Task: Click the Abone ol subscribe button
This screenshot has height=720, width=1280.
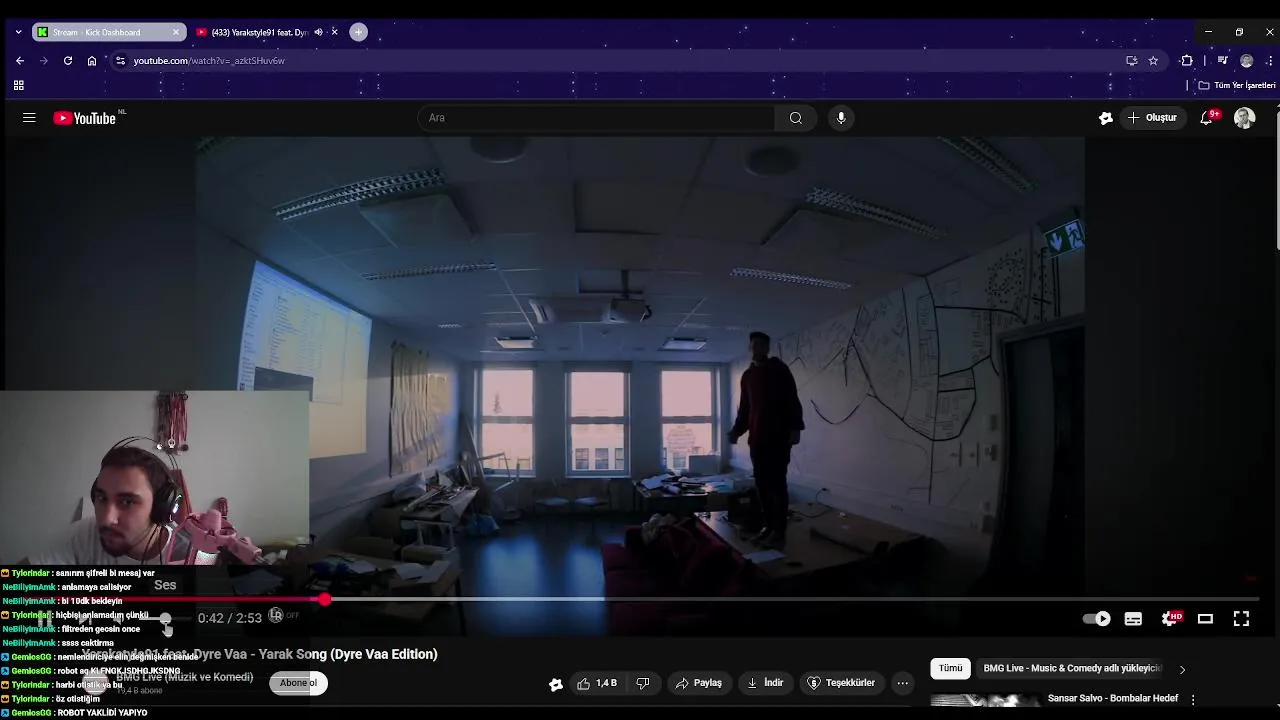Action: click(x=298, y=683)
